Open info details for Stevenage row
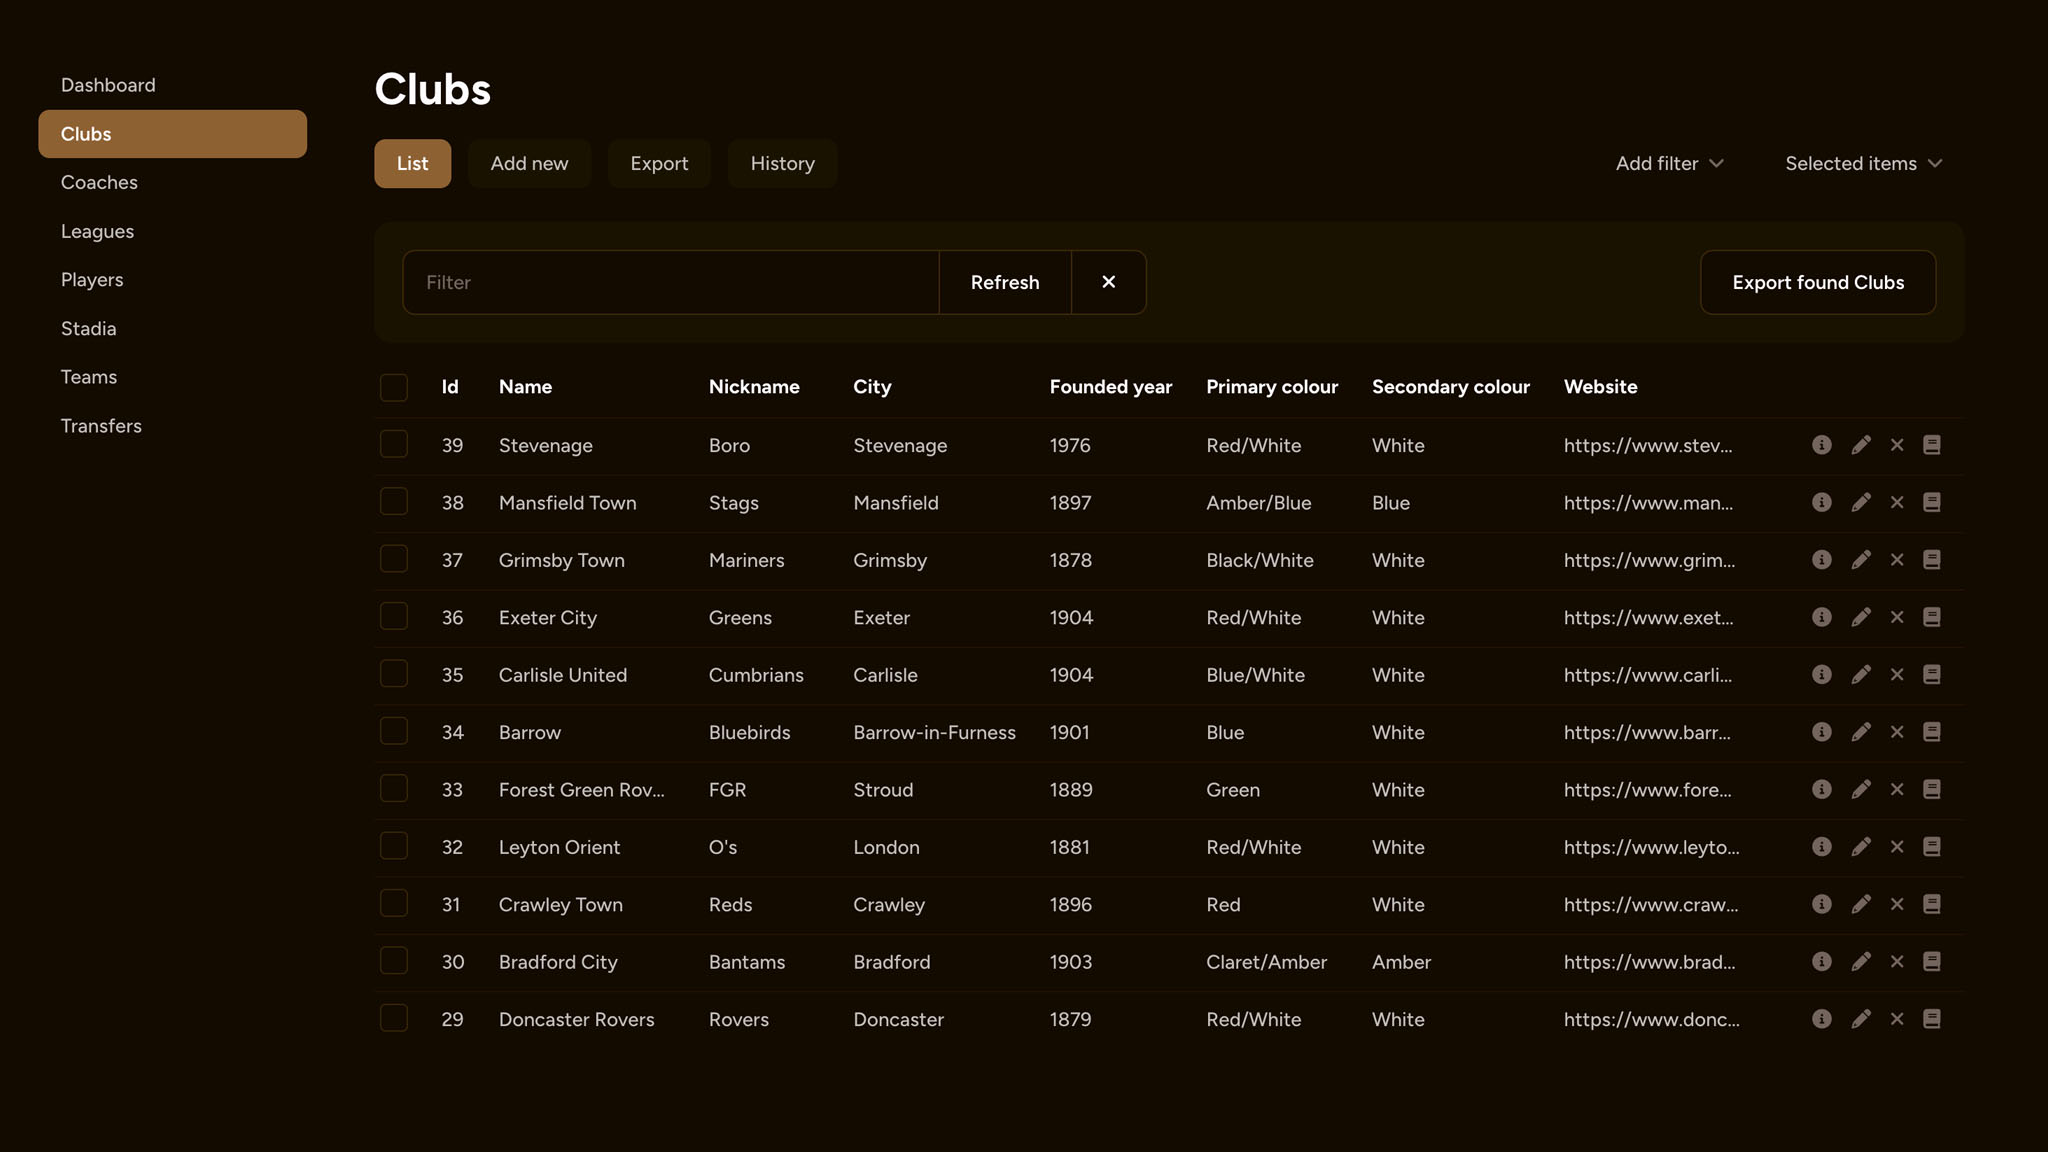Viewport: 2048px width, 1152px height. [x=1821, y=445]
